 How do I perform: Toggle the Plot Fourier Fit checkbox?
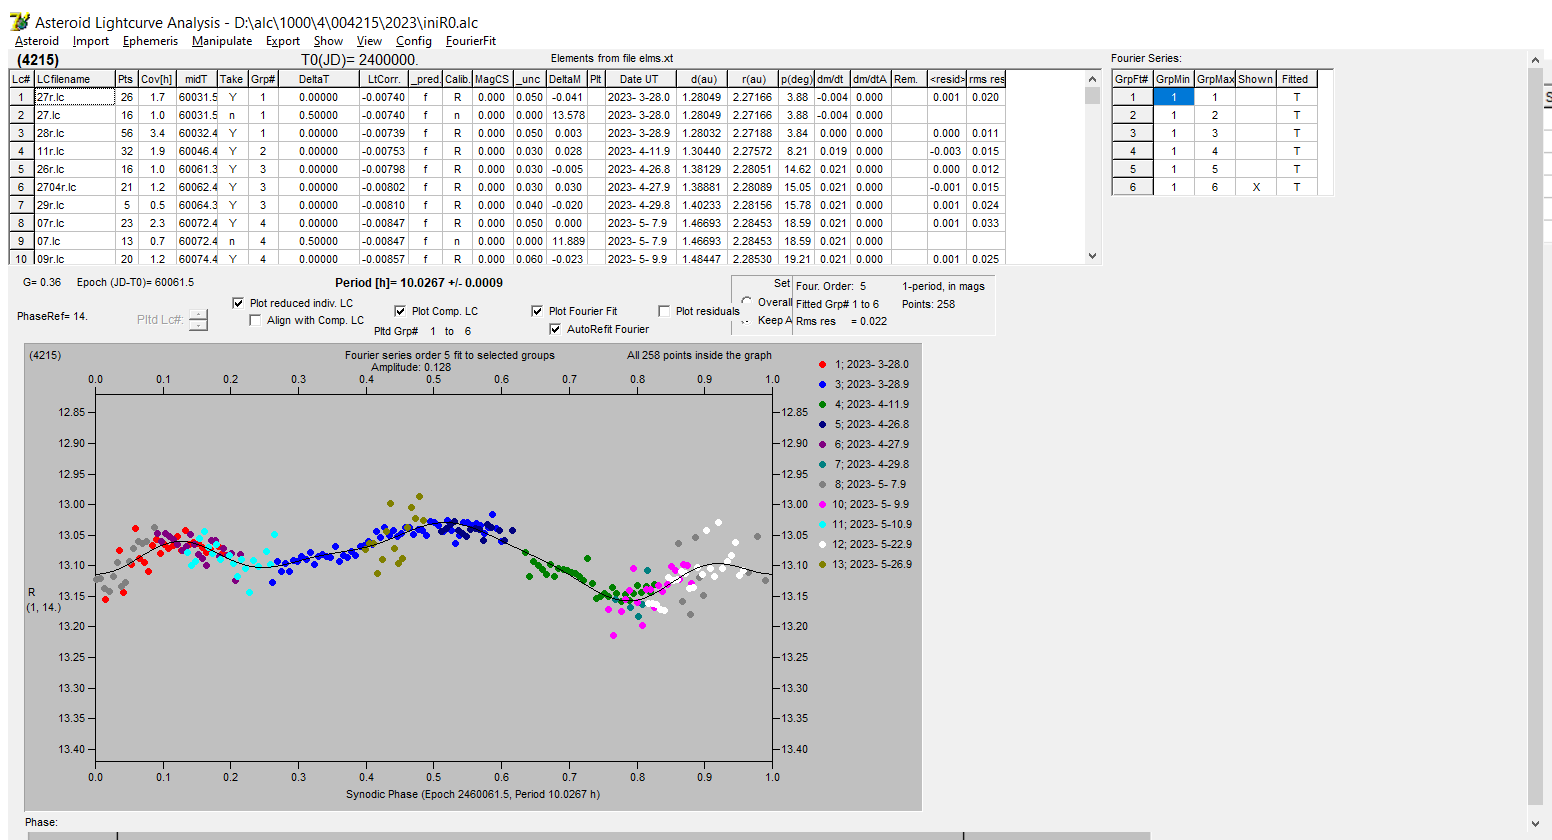tap(537, 311)
